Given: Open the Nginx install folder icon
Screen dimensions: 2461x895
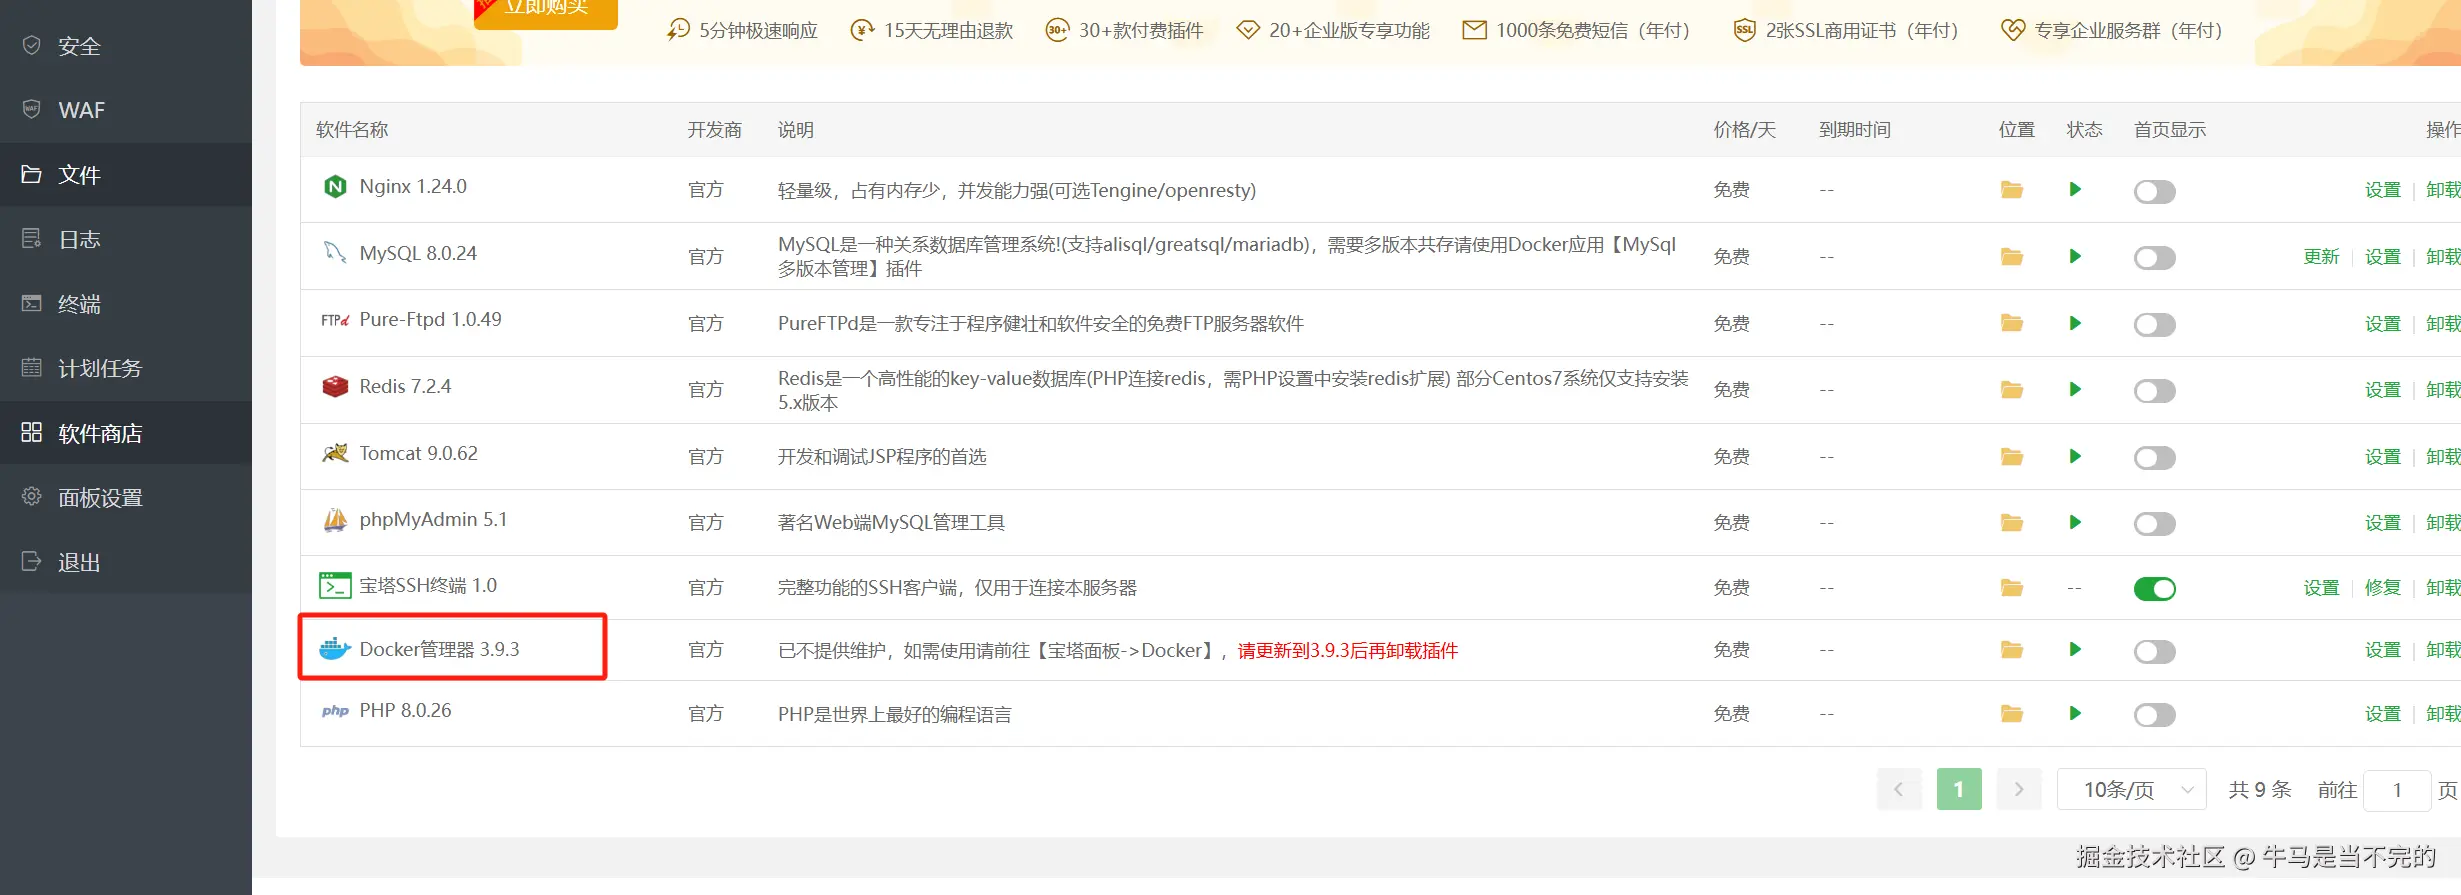Looking at the screenshot, I should click(x=2012, y=190).
